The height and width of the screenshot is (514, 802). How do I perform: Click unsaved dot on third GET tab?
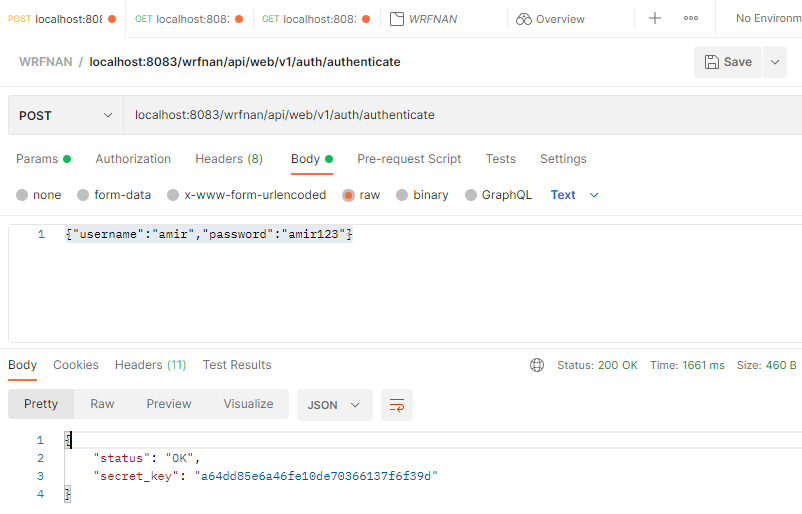tap(366, 19)
